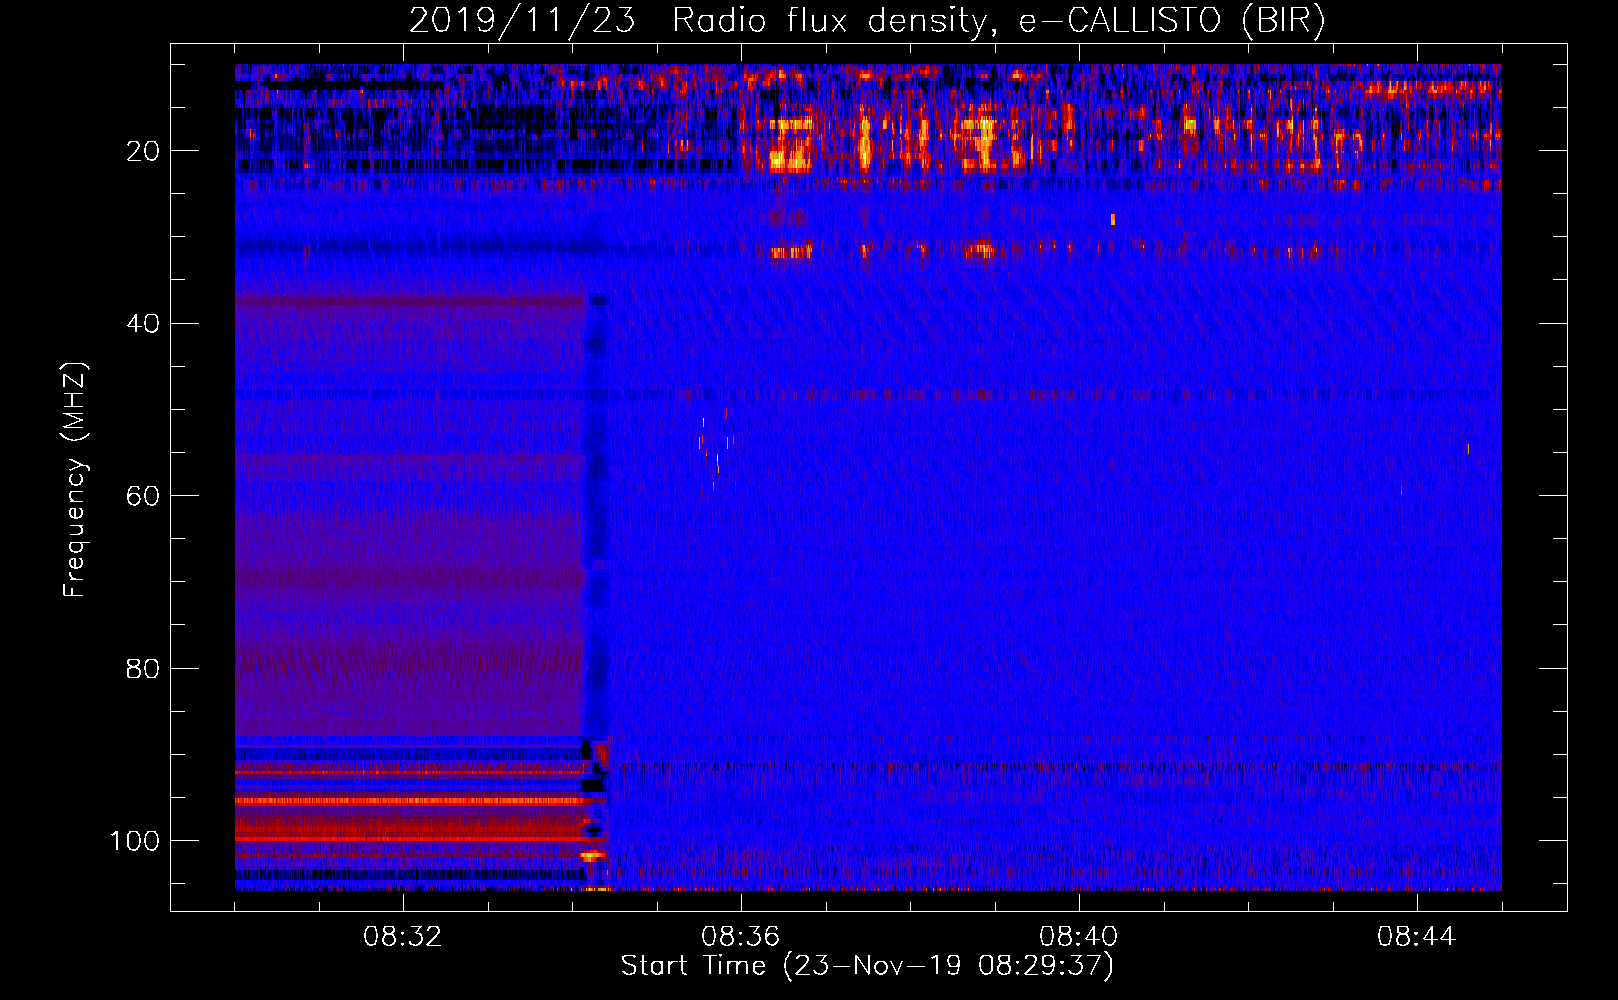Click the 'Start Time (23-Nov-19 08:29:37)' label
1618x1000 pixels.
coord(867,966)
